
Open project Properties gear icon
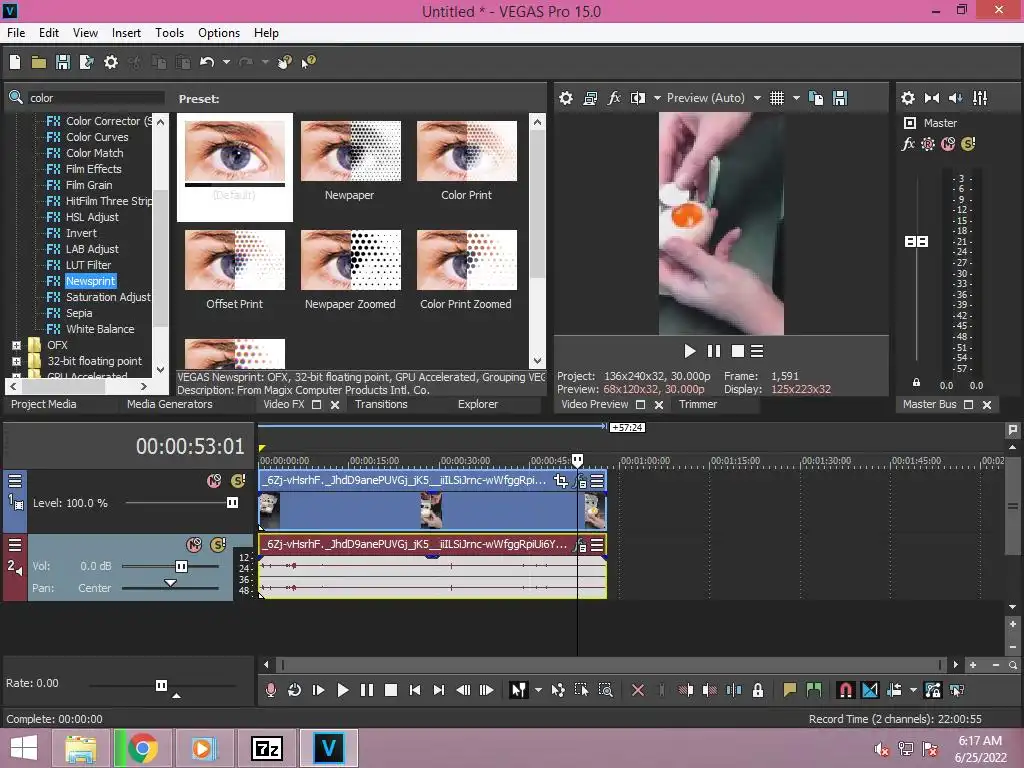click(111, 62)
